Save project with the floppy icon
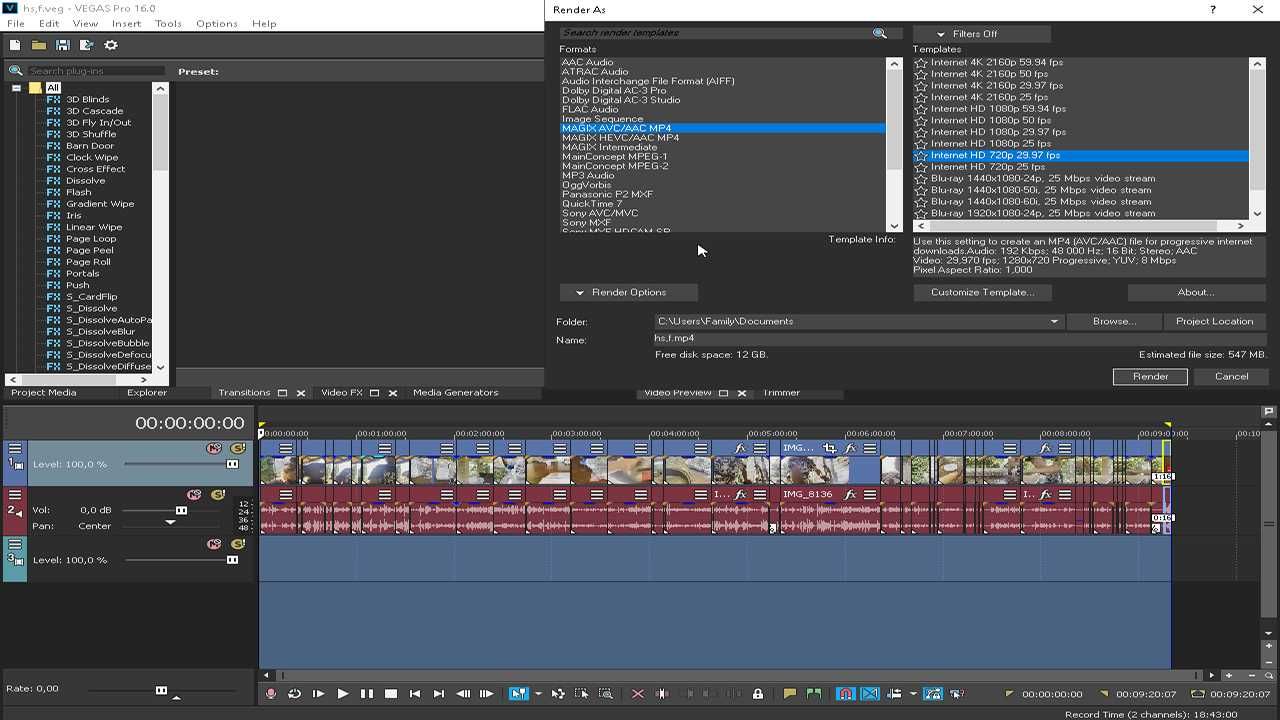The image size is (1280, 720). point(62,45)
